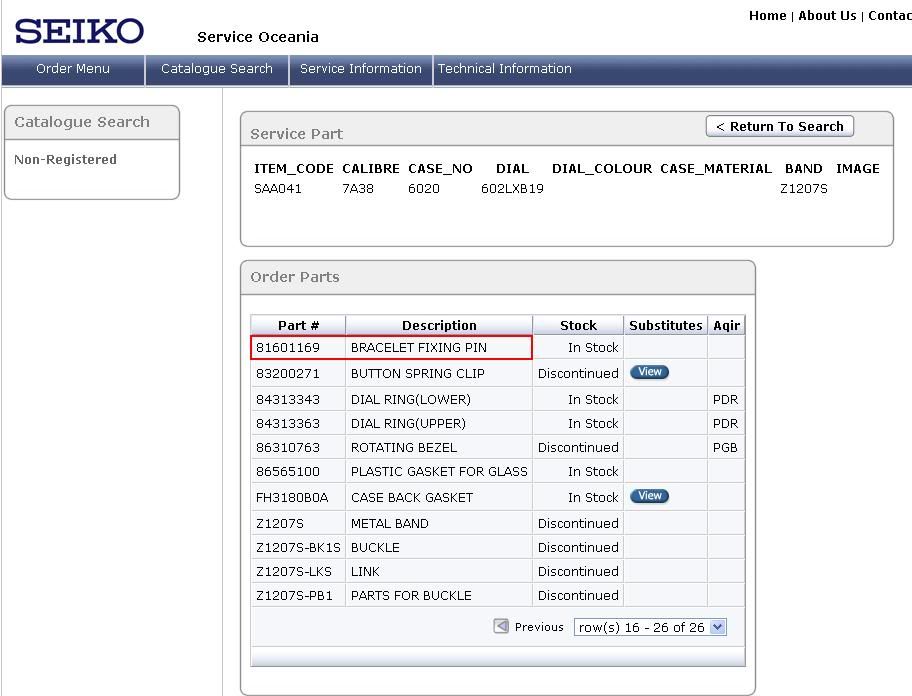Click dial value 602LXB19

[x=512, y=188]
